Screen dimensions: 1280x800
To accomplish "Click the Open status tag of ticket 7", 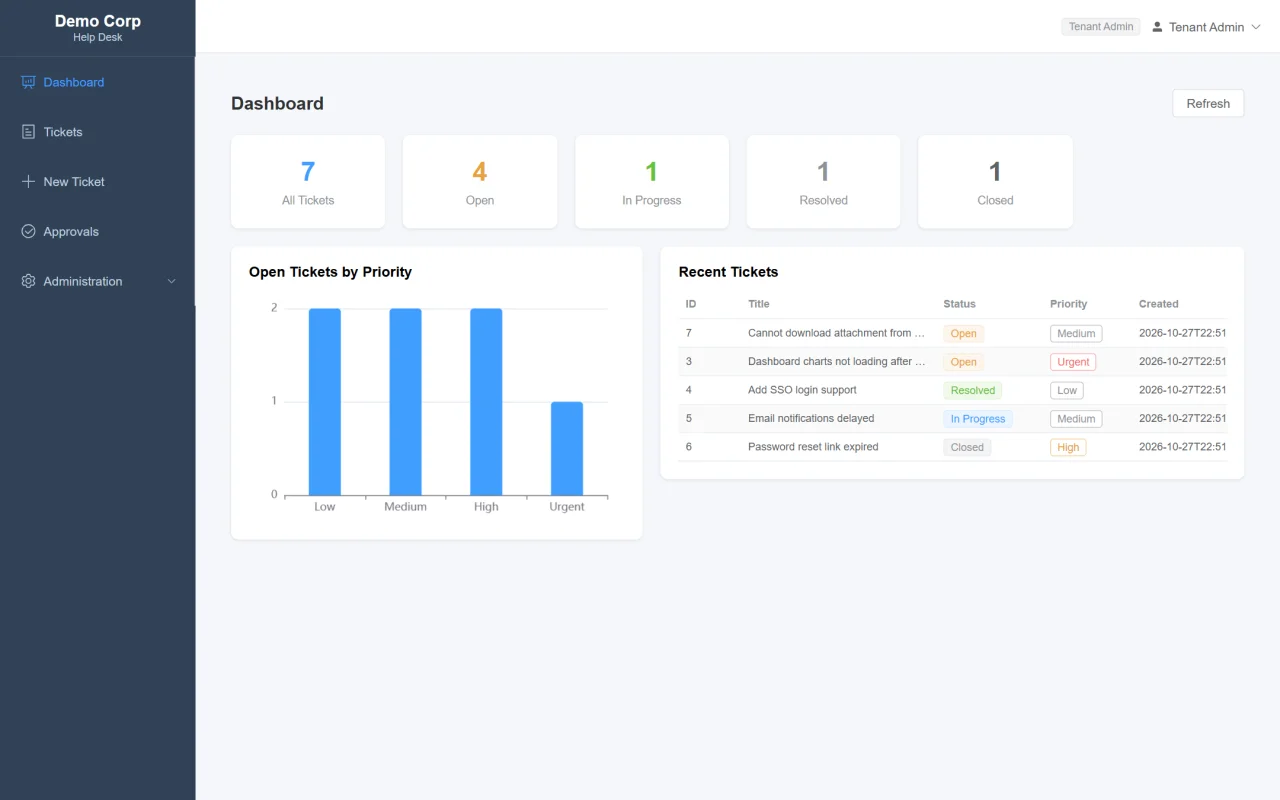I will click(963, 334).
